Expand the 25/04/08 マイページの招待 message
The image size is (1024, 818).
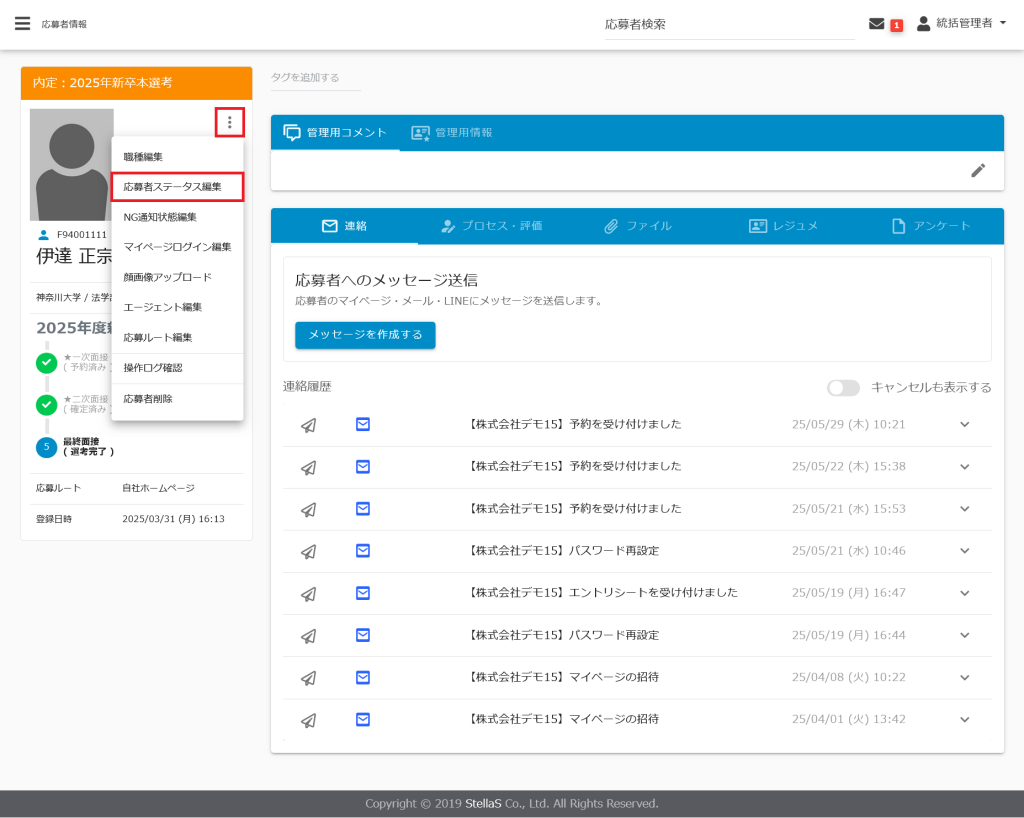point(964,677)
